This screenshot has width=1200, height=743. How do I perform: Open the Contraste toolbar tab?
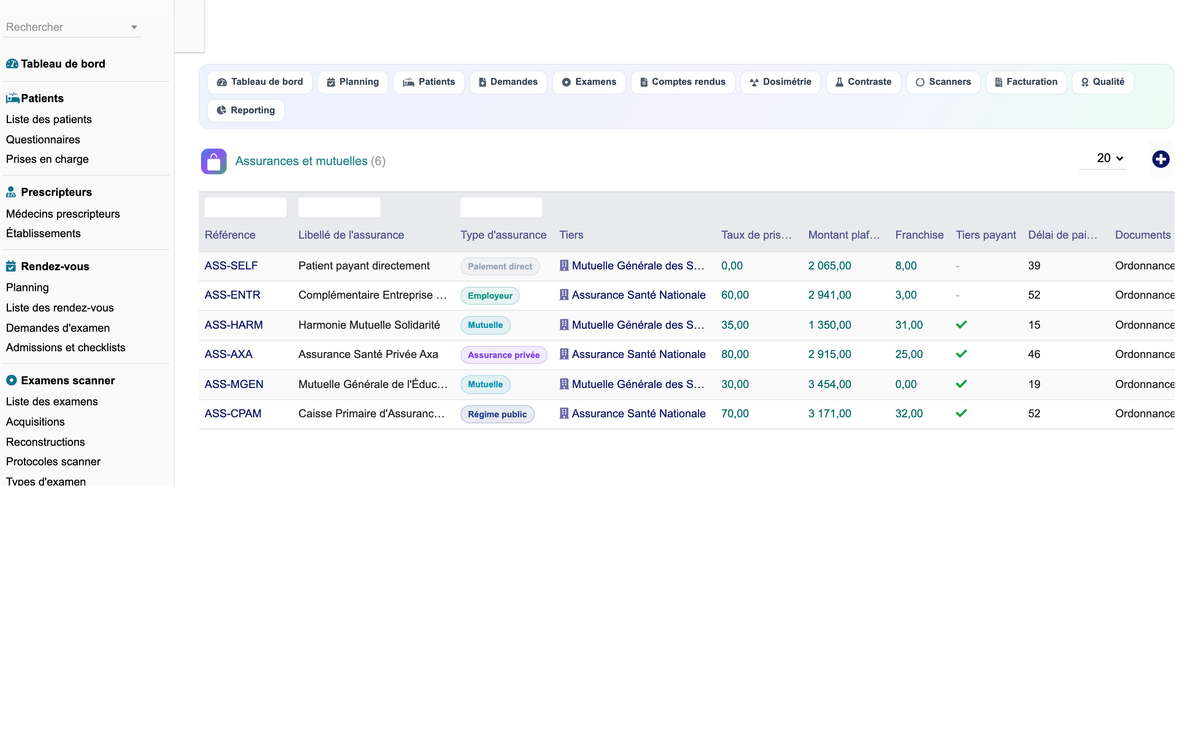(x=864, y=82)
